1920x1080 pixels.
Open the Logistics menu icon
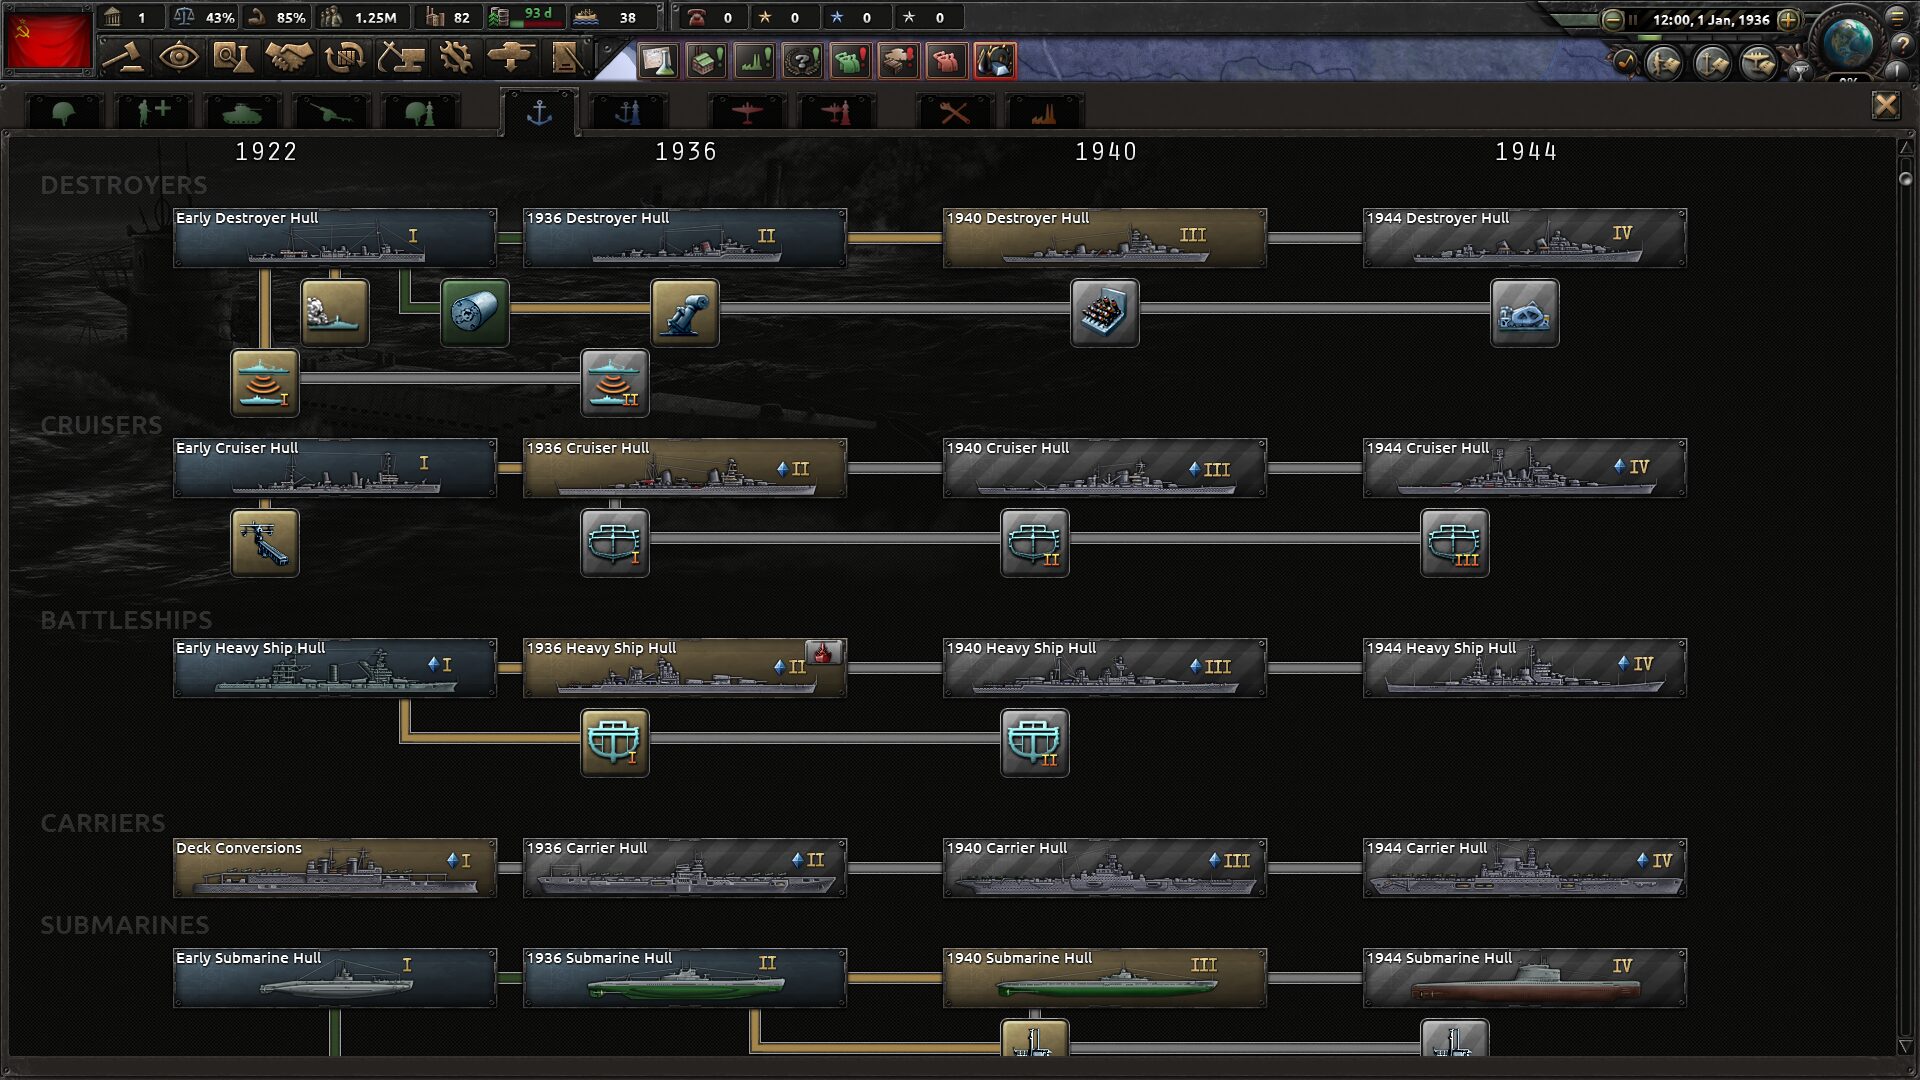(x=566, y=57)
